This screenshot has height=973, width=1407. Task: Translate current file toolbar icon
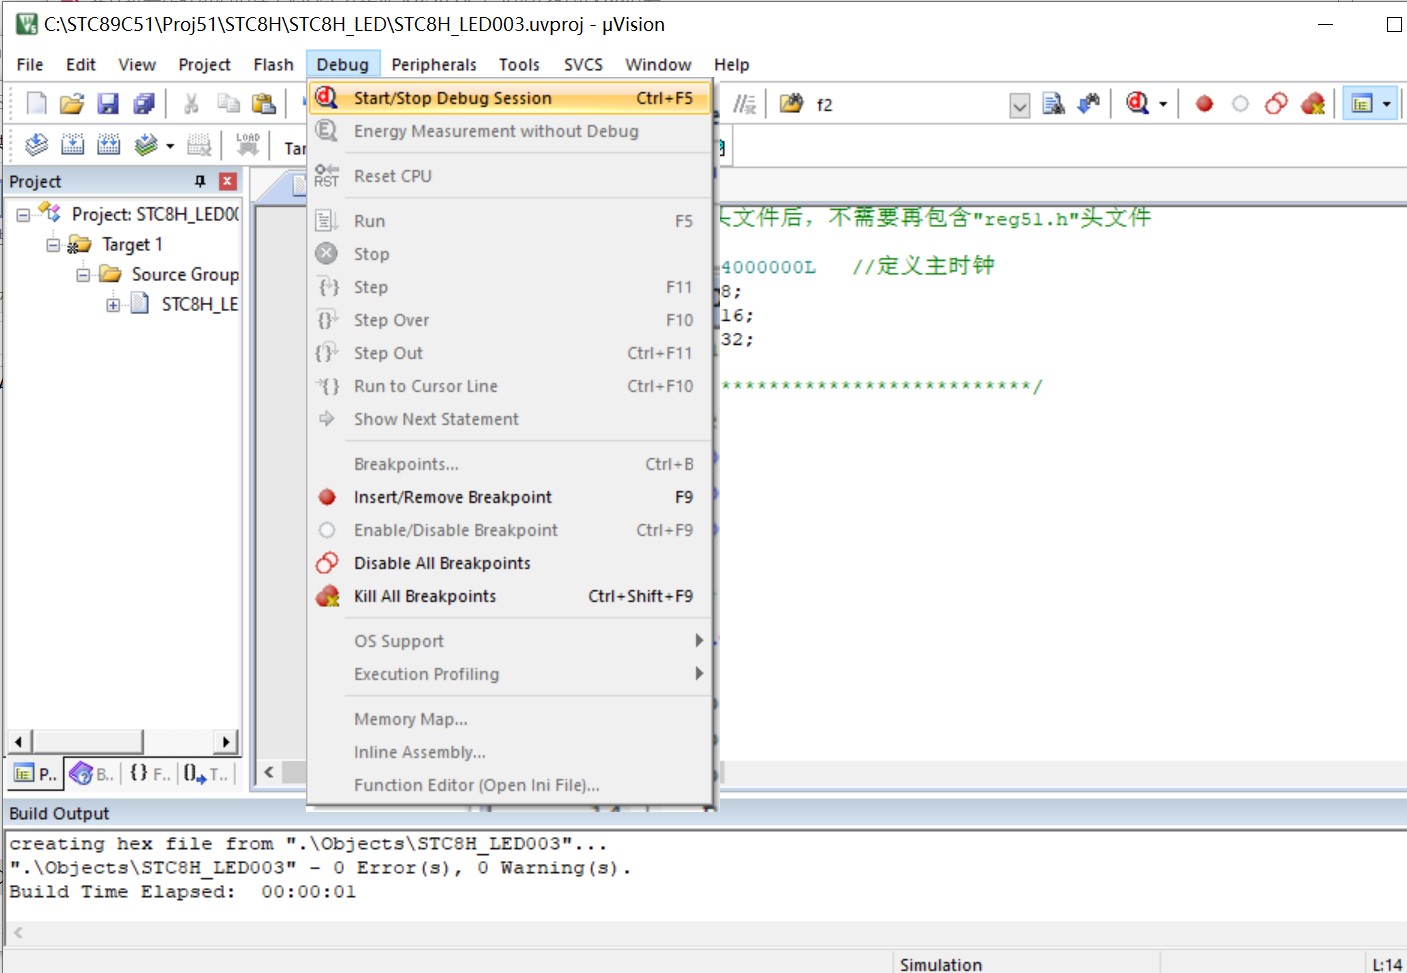(x=36, y=146)
